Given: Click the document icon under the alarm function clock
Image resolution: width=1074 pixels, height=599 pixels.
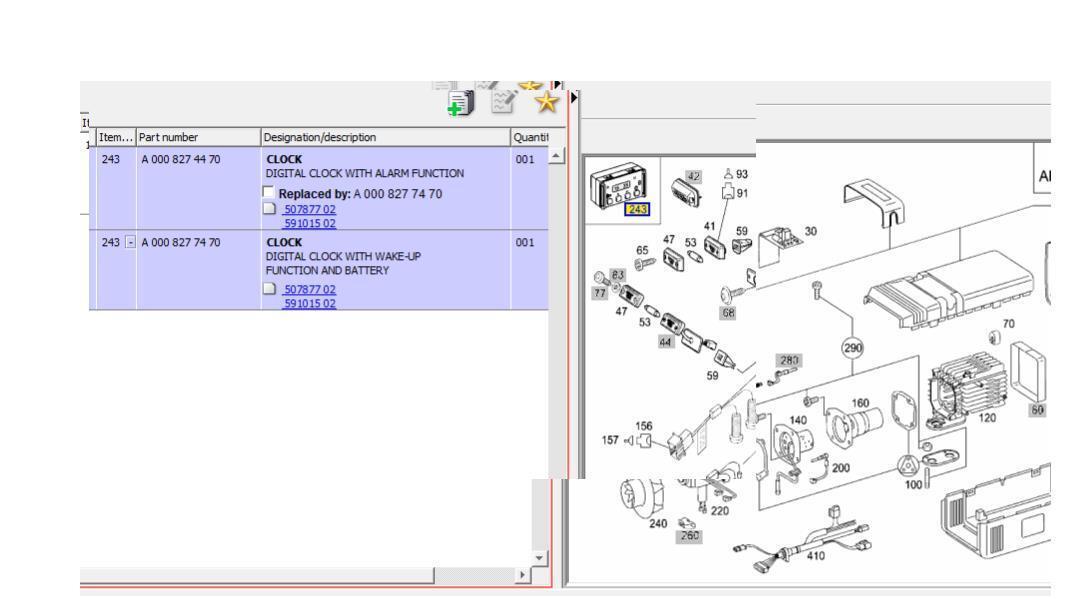Looking at the screenshot, I should 268,208.
